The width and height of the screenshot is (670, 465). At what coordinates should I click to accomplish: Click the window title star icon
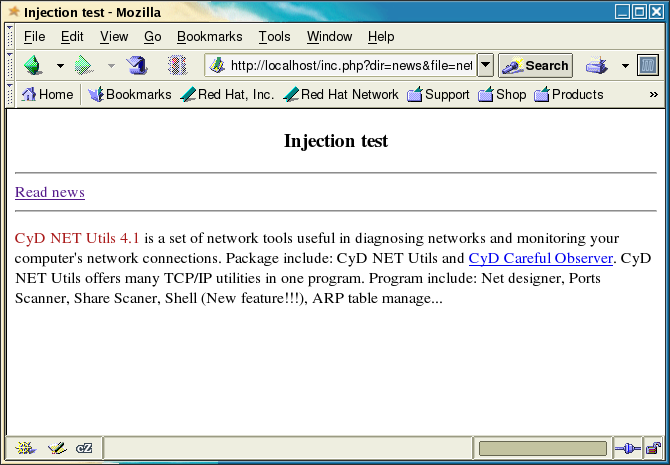14,11
